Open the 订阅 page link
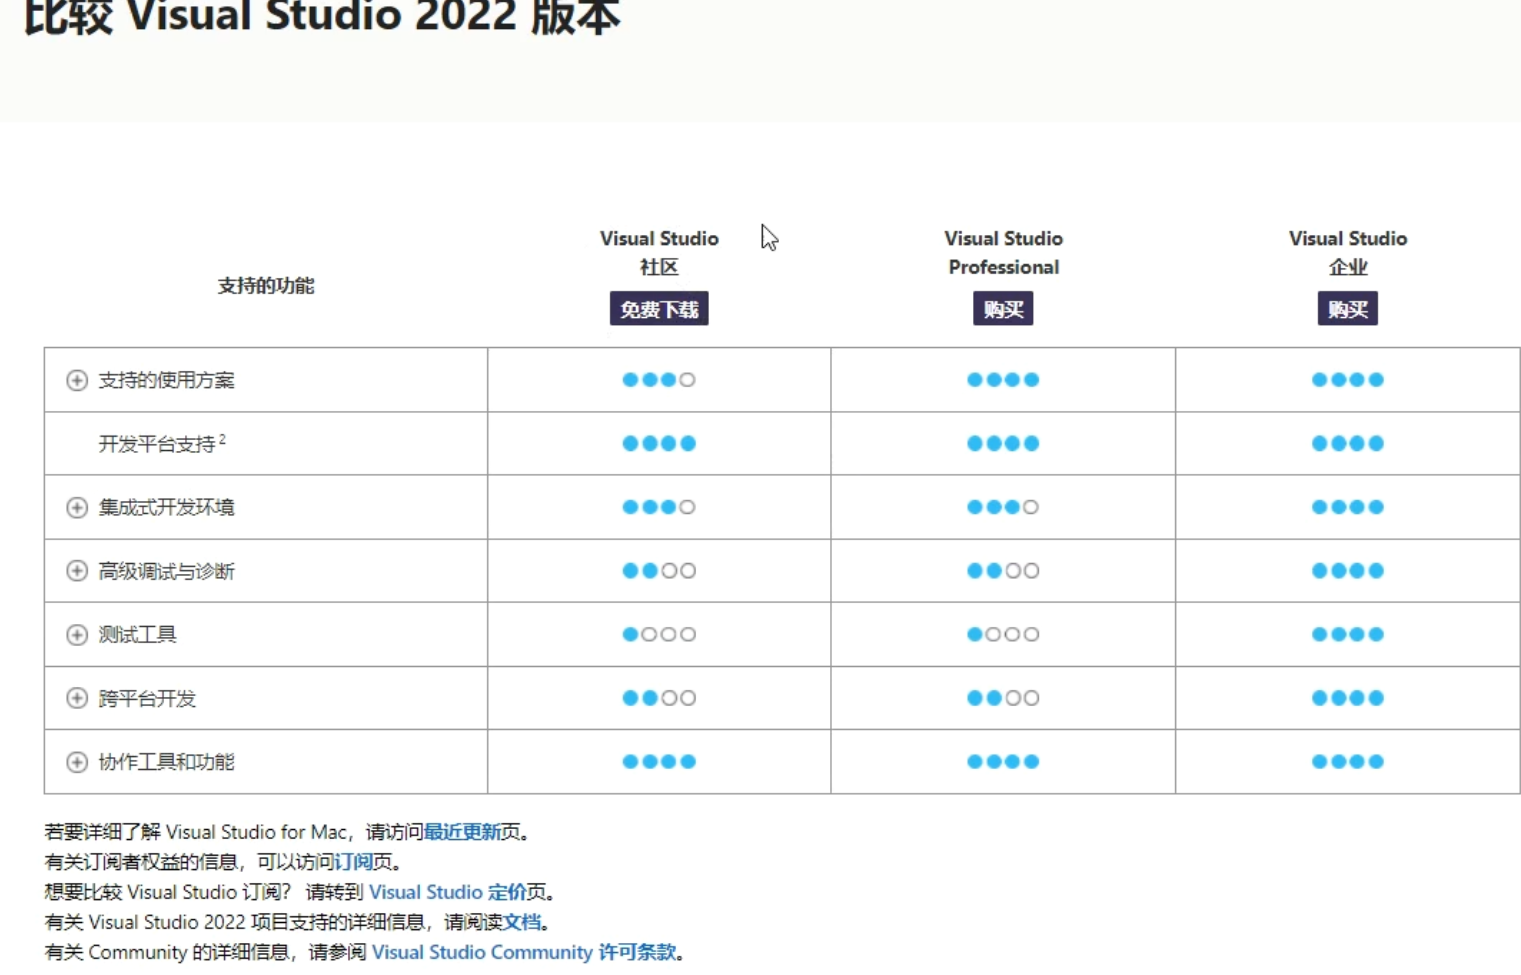This screenshot has width=1521, height=975. tap(353, 862)
